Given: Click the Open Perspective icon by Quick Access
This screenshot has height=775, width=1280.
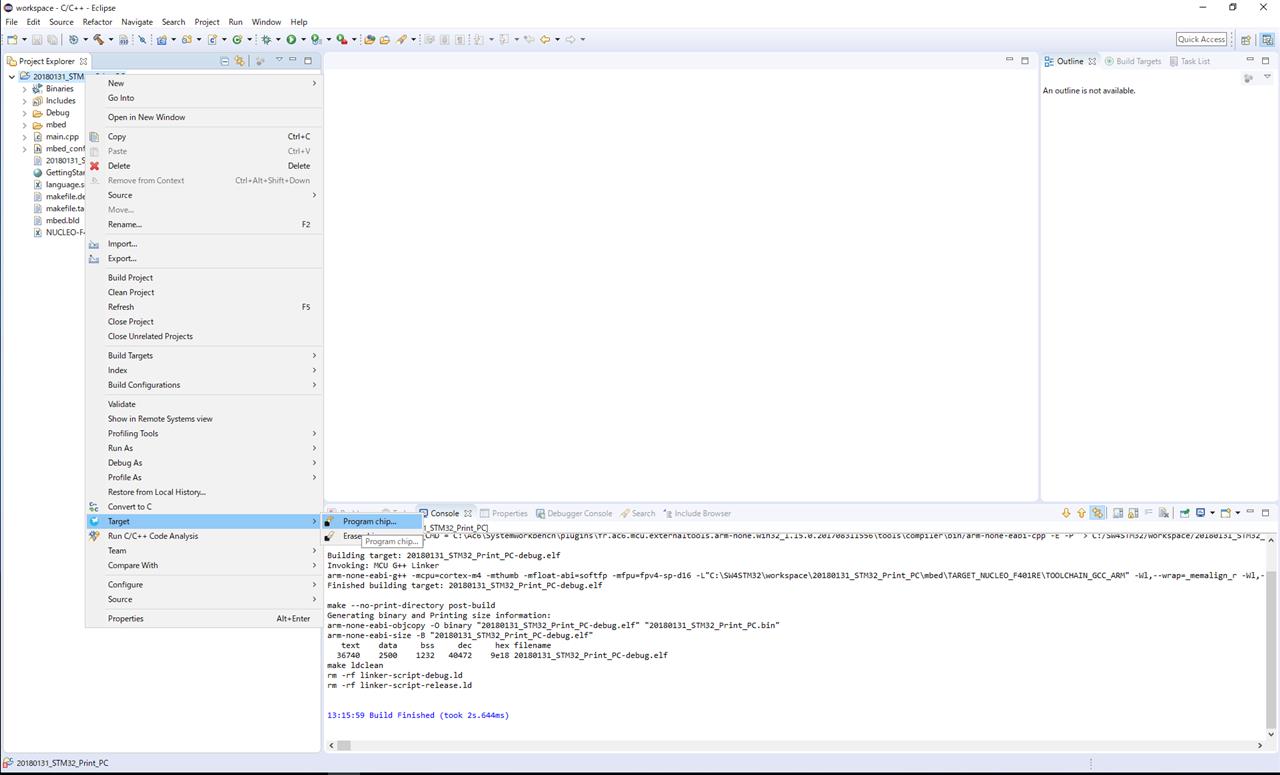Looking at the screenshot, I should (x=1246, y=39).
